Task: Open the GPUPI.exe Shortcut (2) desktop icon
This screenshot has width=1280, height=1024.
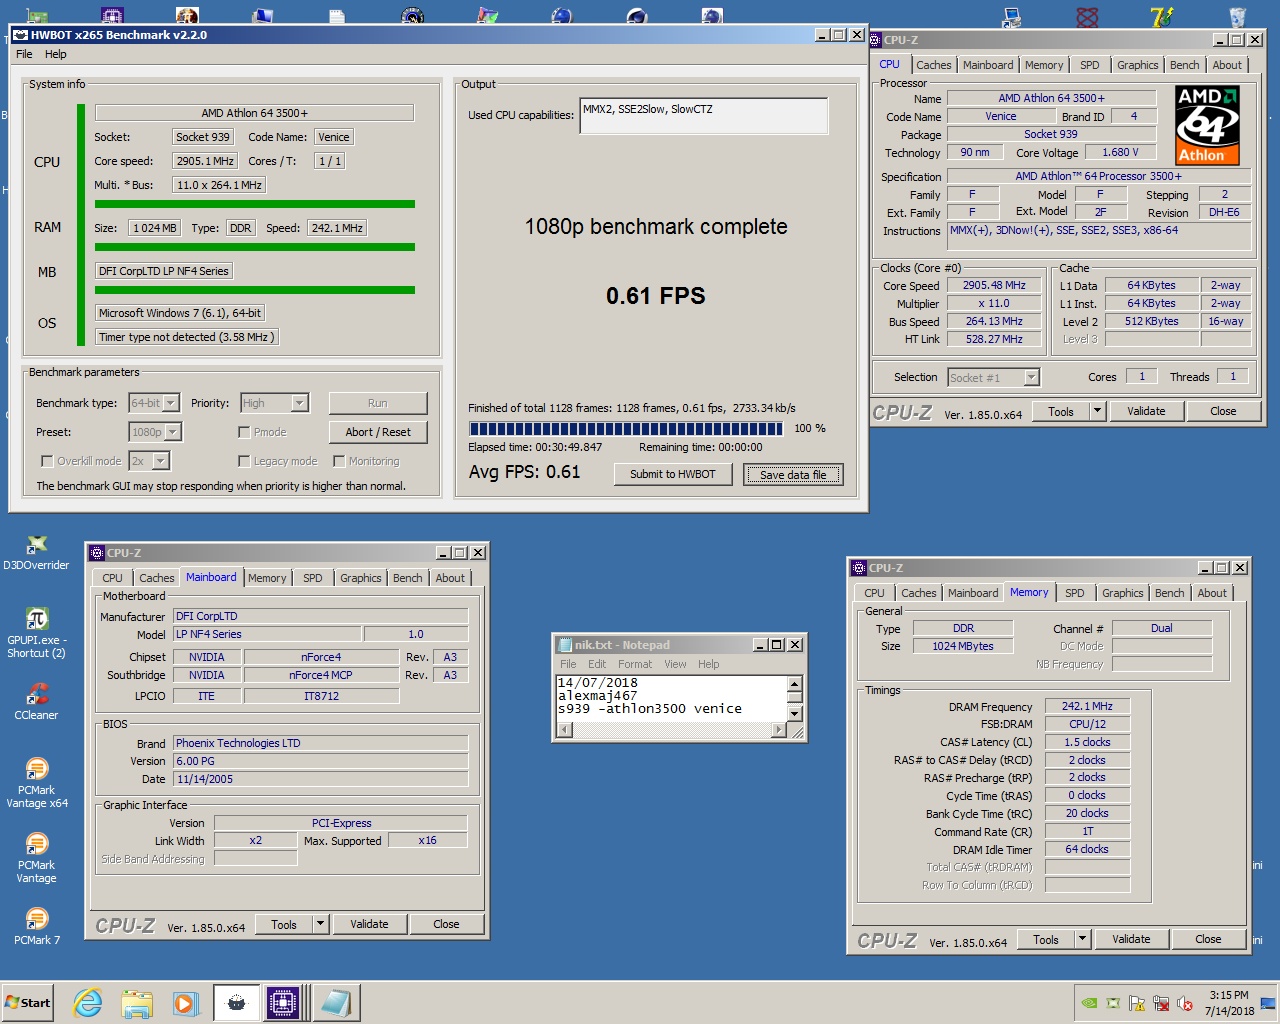Action: tap(37, 632)
